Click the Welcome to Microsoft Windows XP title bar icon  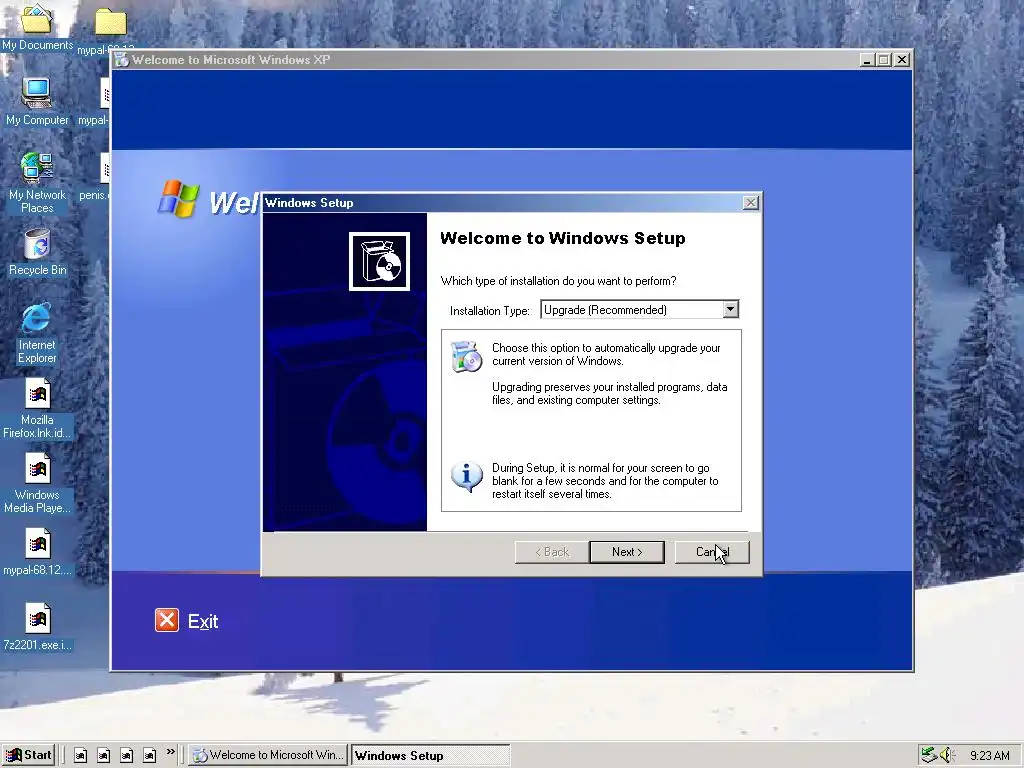click(x=121, y=59)
